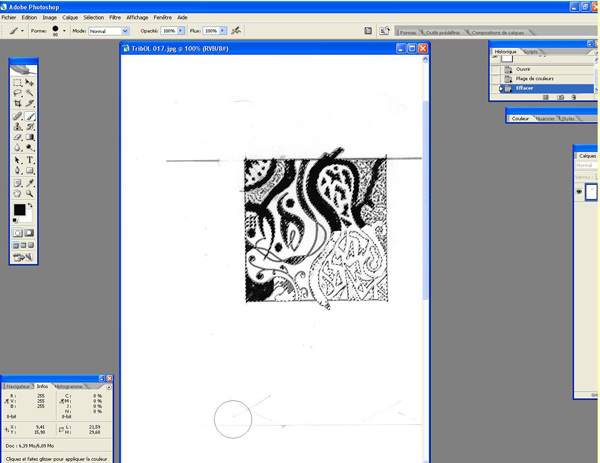
Task: Select the Ouvrir history state
Action: click(548, 69)
